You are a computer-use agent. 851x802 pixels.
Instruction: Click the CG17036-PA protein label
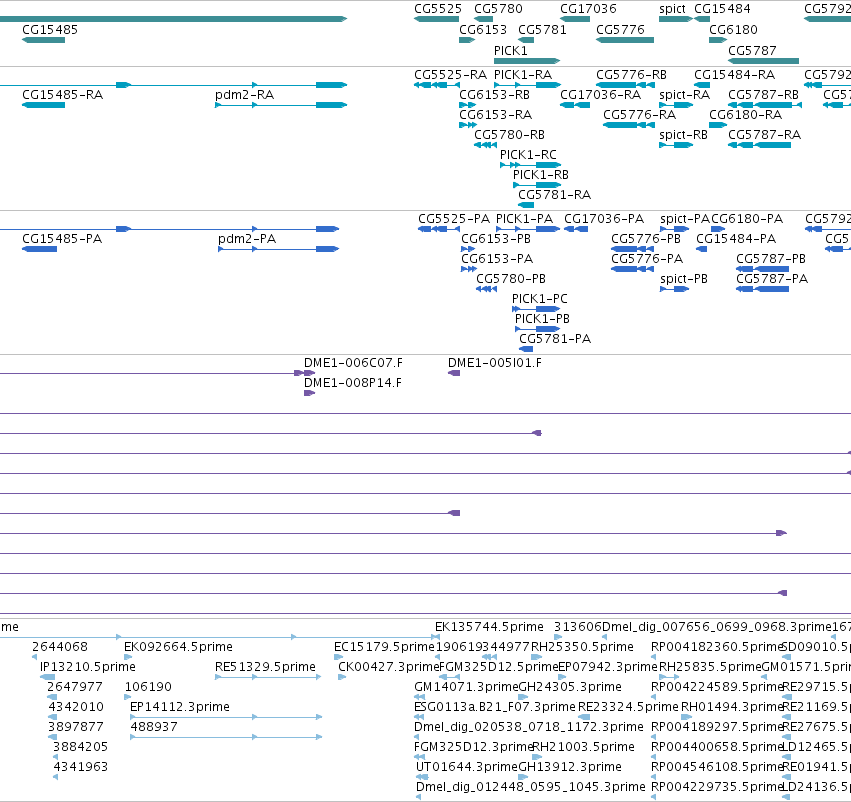604,219
